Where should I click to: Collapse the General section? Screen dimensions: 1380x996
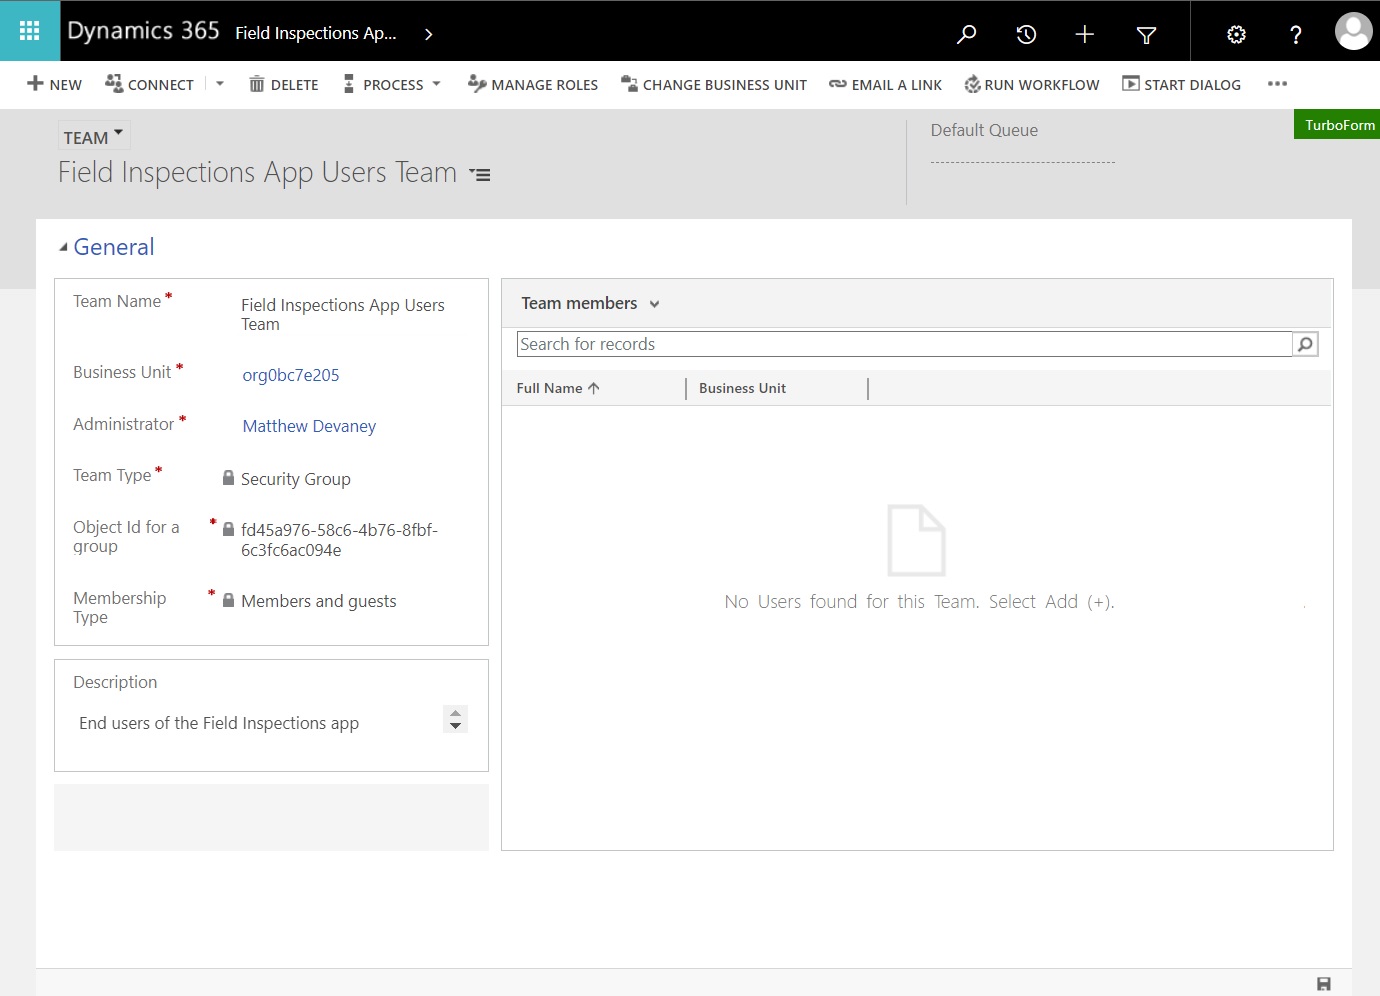[63, 245]
